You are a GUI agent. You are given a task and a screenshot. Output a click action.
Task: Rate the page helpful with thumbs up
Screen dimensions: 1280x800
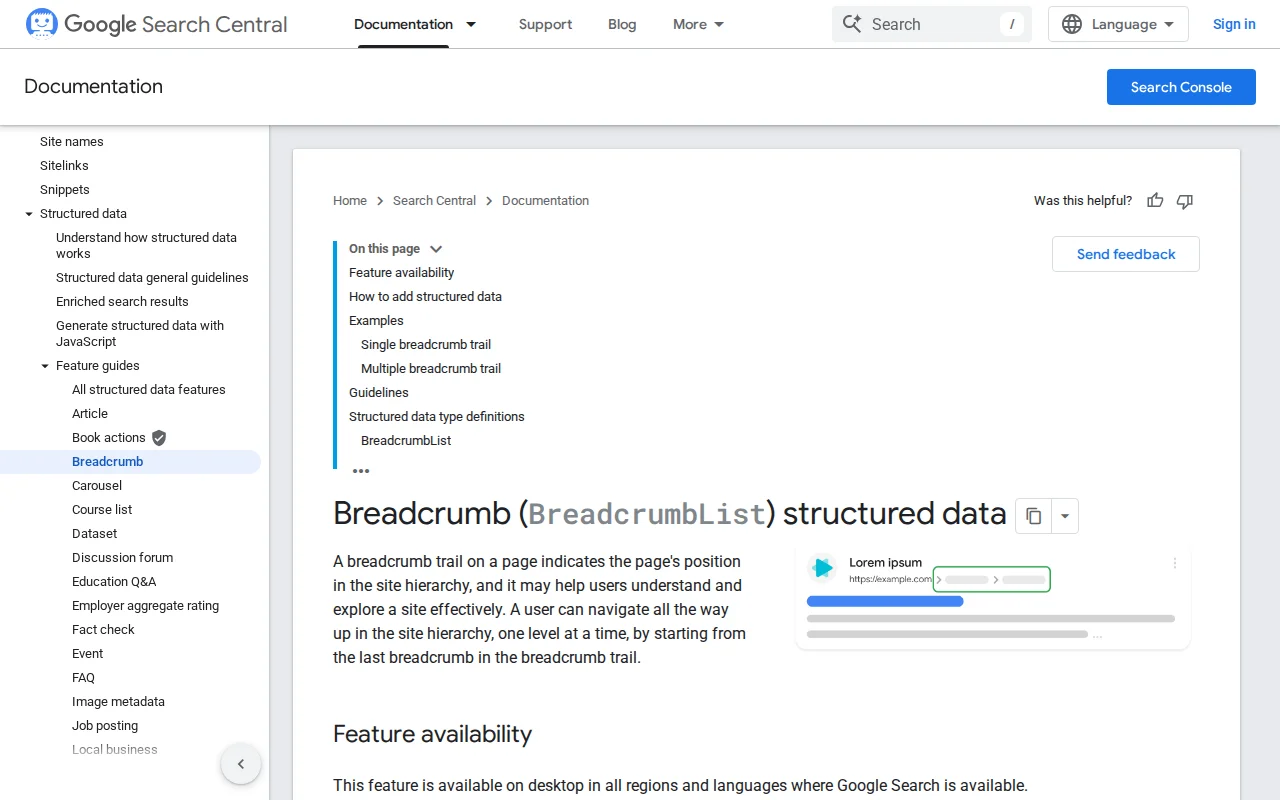click(1155, 201)
